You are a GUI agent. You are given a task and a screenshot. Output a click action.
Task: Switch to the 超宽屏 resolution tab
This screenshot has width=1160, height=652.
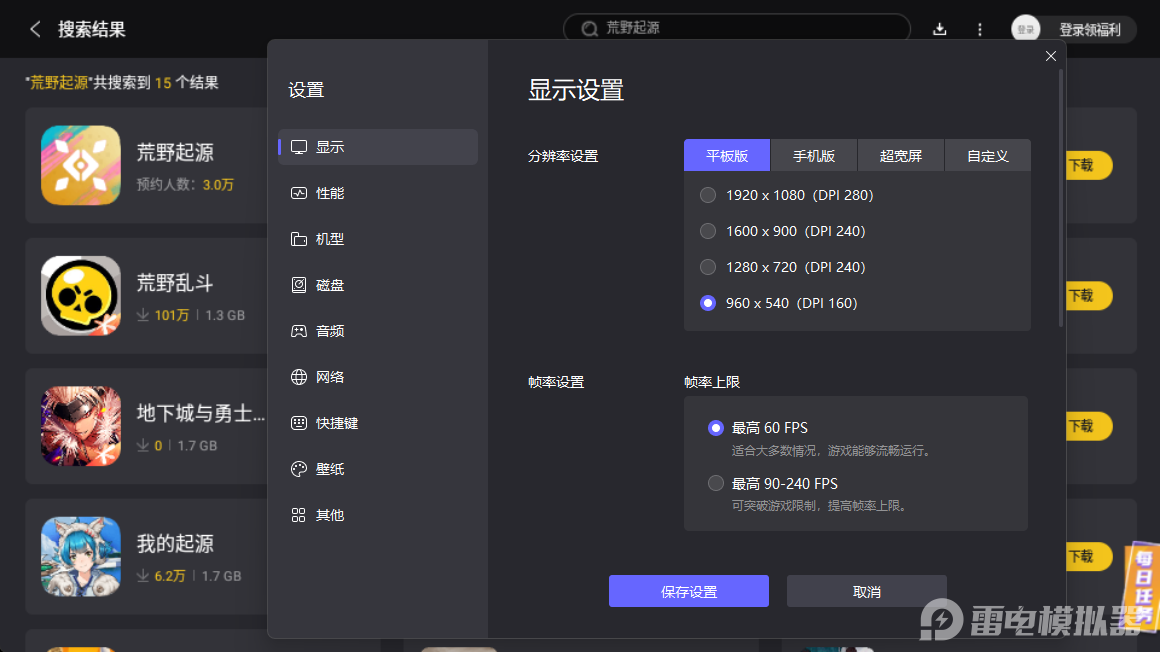(x=900, y=155)
